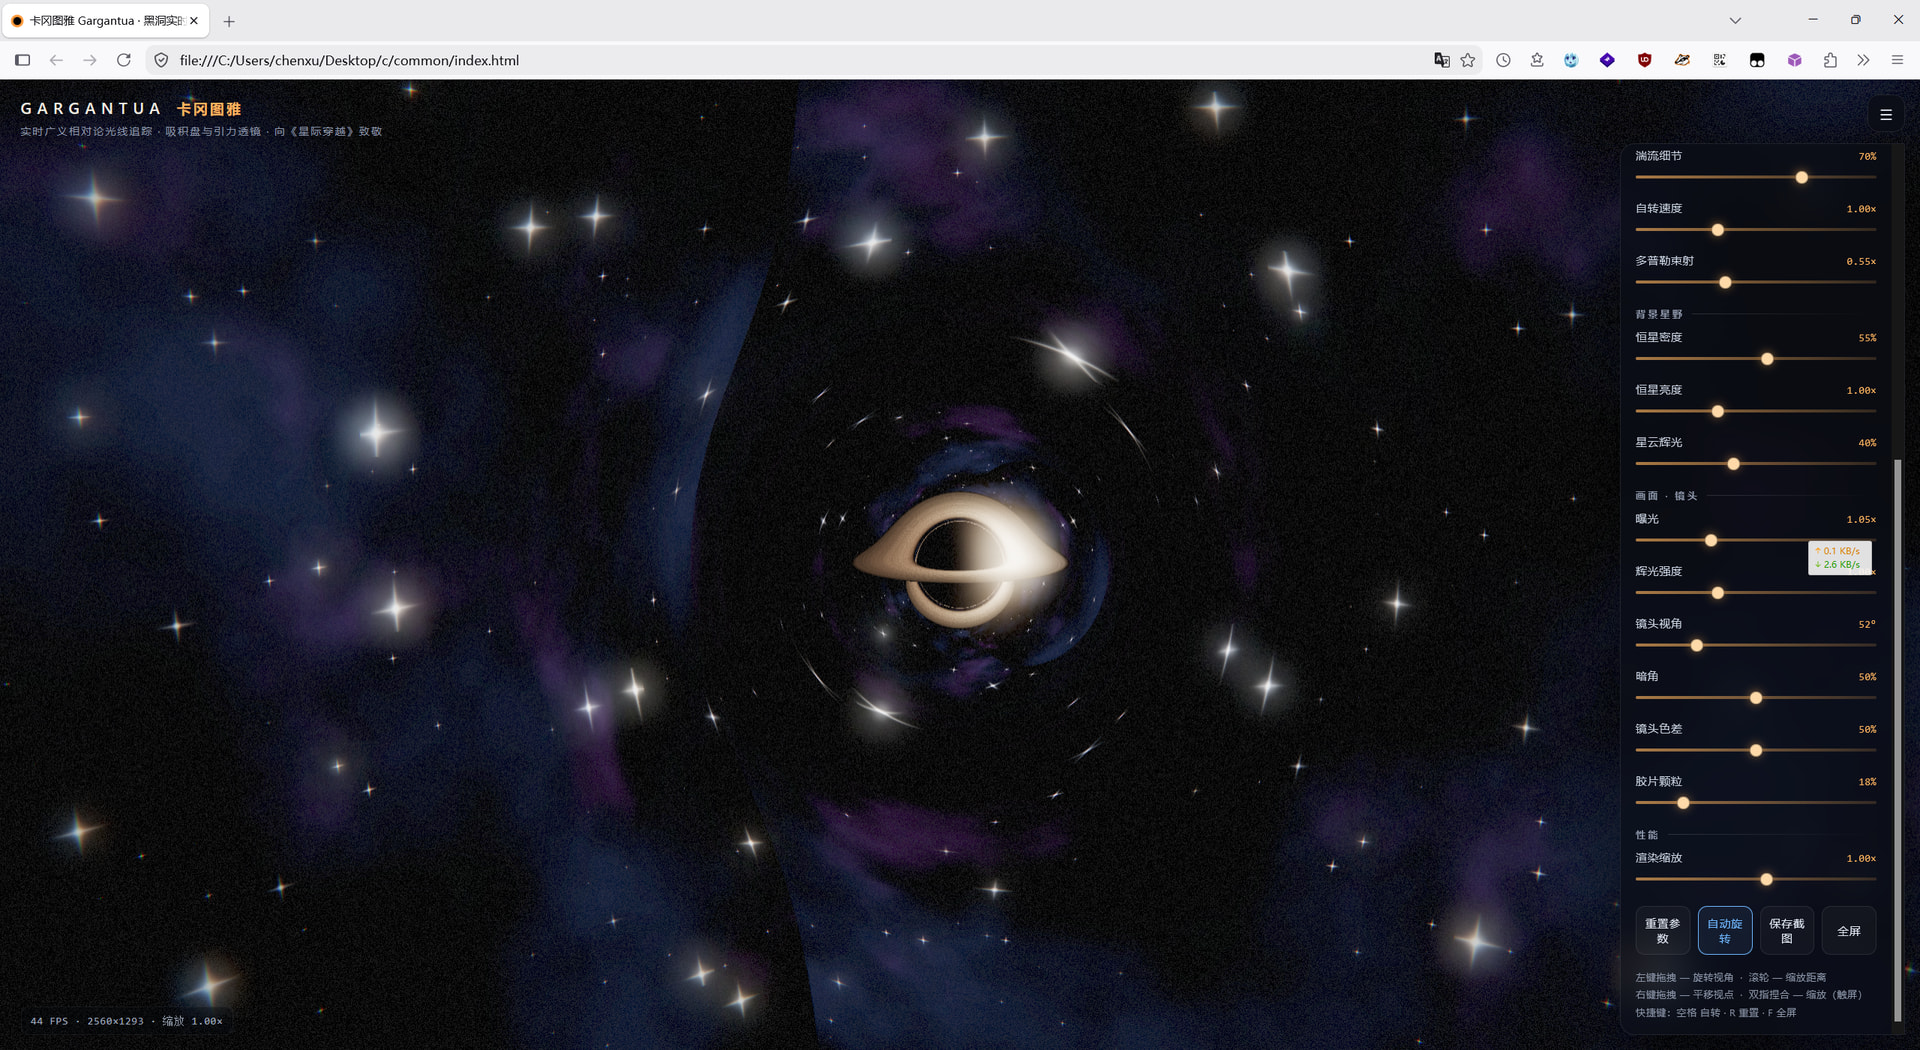Adjust the 恒星密度 slider handle
The height and width of the screenshot is (1050, 1920).
coord(1767,359)
